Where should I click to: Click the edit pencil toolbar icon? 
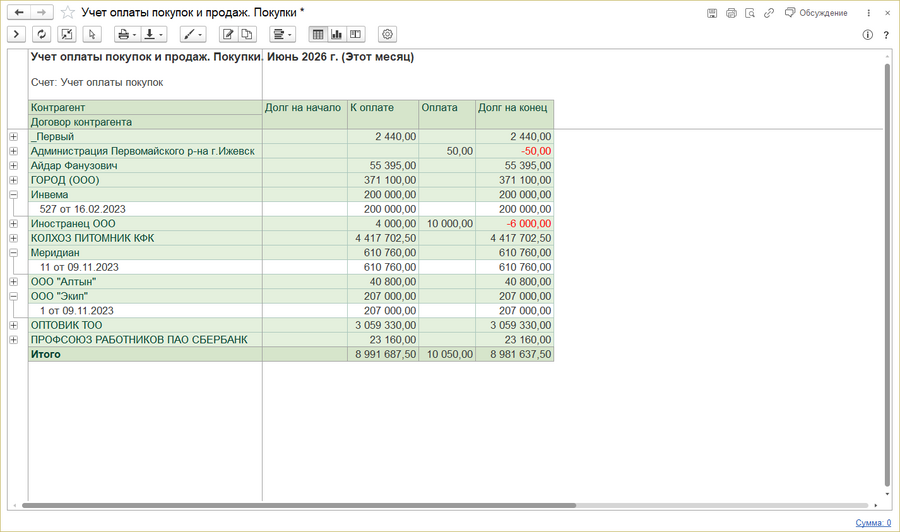click(228, 34)
